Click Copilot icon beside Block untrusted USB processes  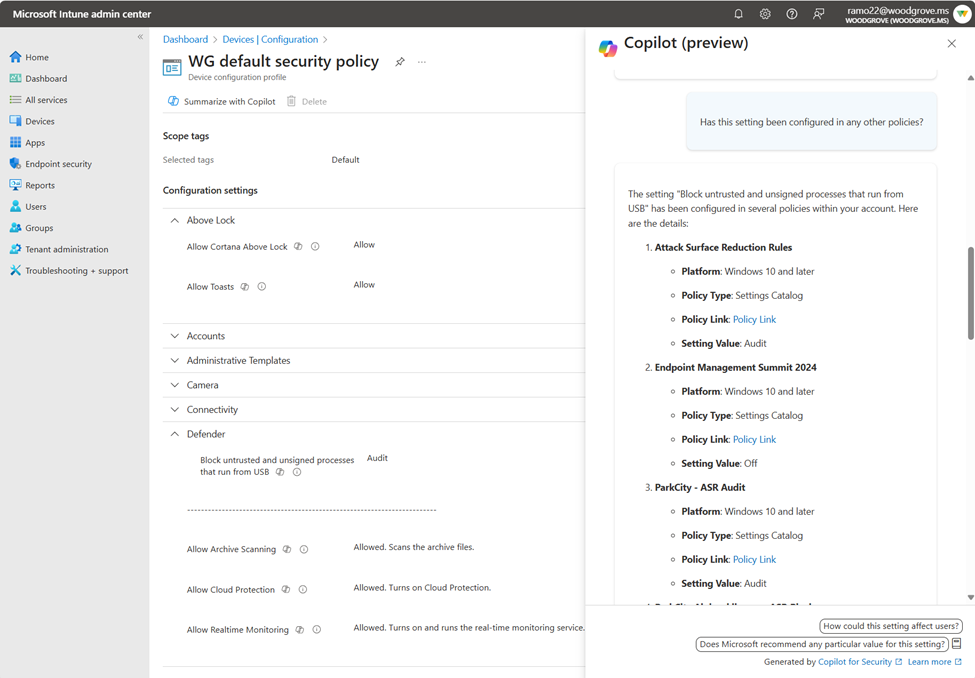pos(280,472)
